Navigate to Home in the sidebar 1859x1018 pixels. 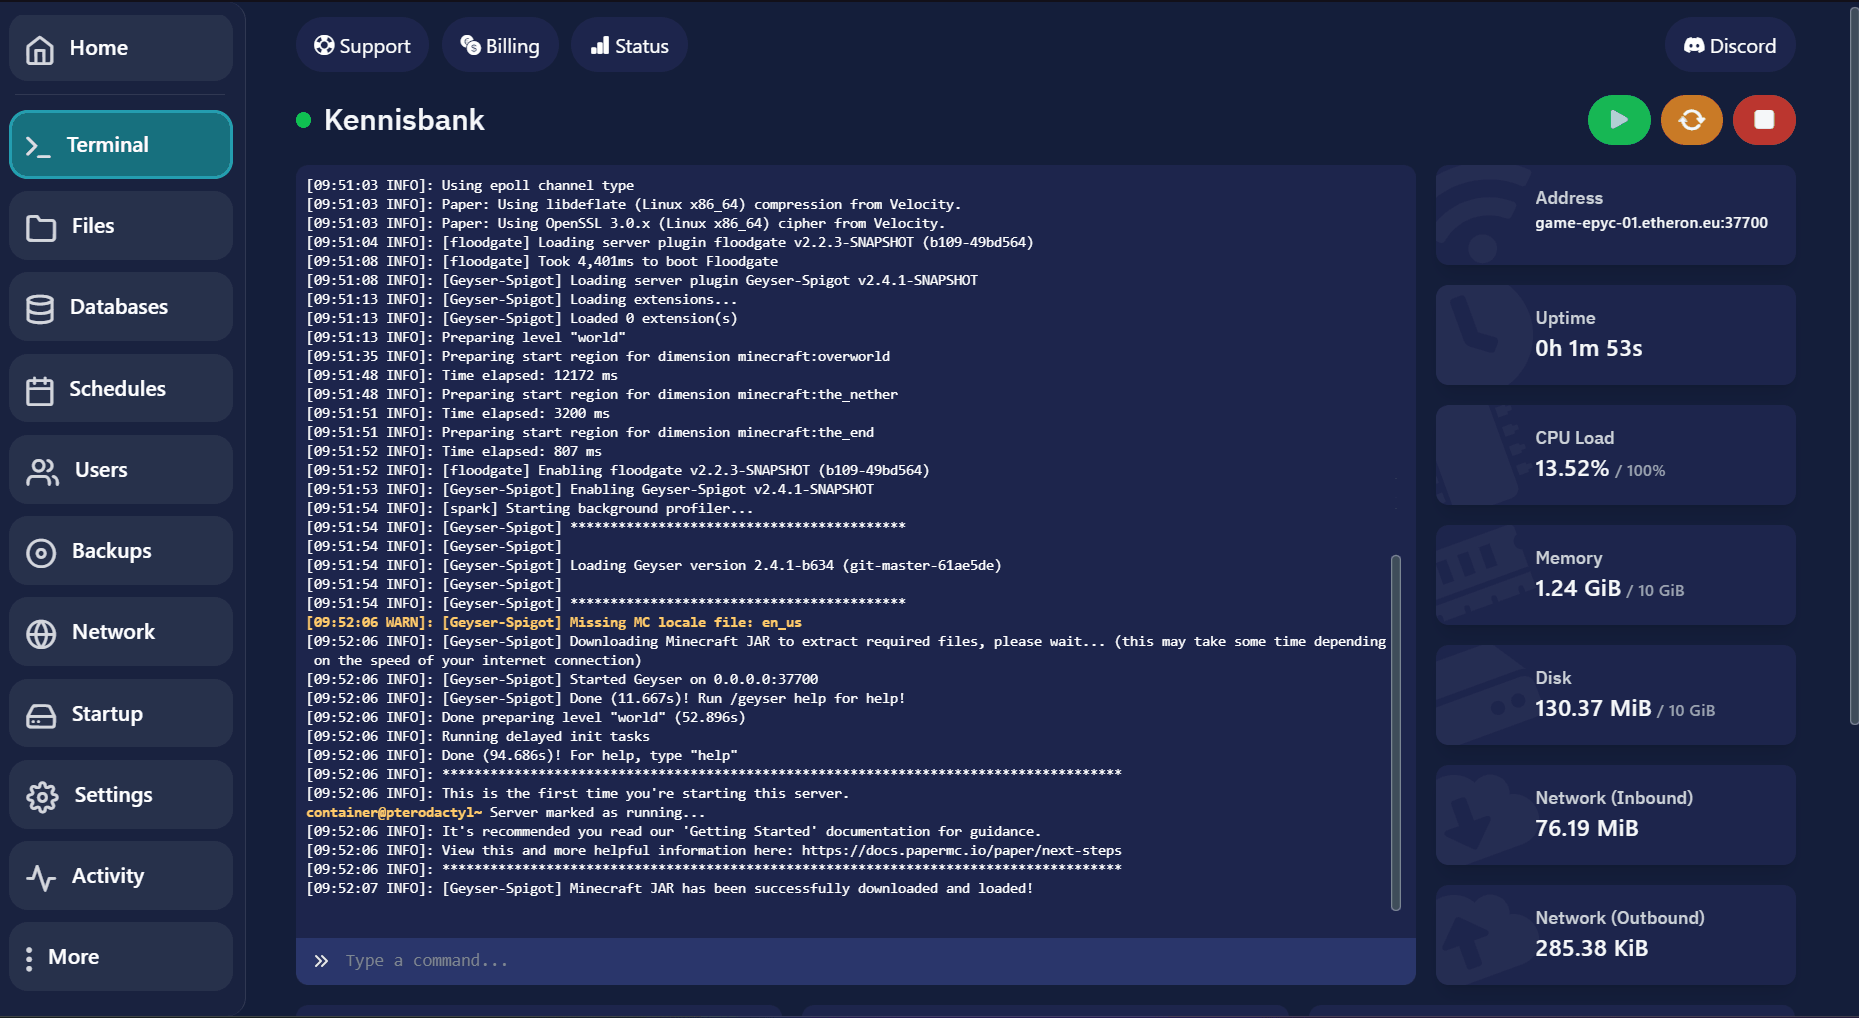(x=121, y=48)
